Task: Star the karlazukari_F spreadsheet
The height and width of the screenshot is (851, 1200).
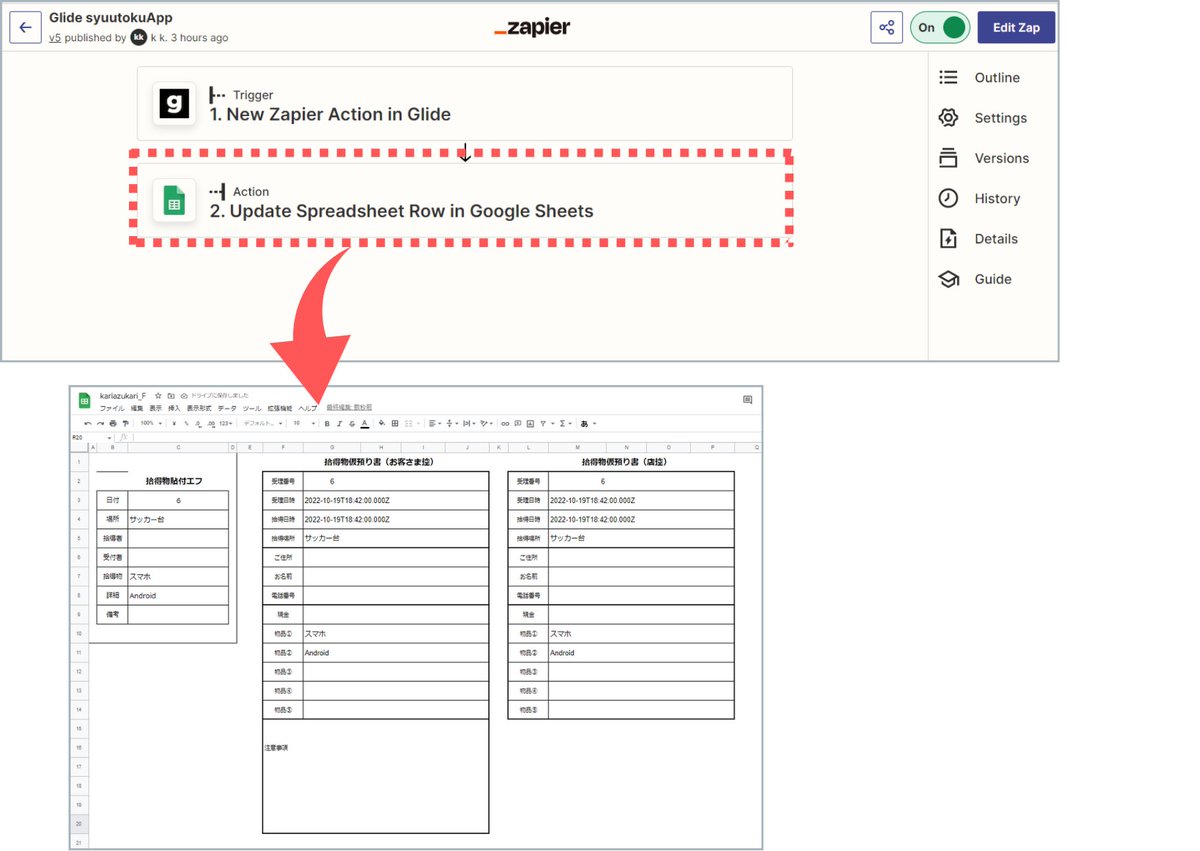Action: pos(158,396)
